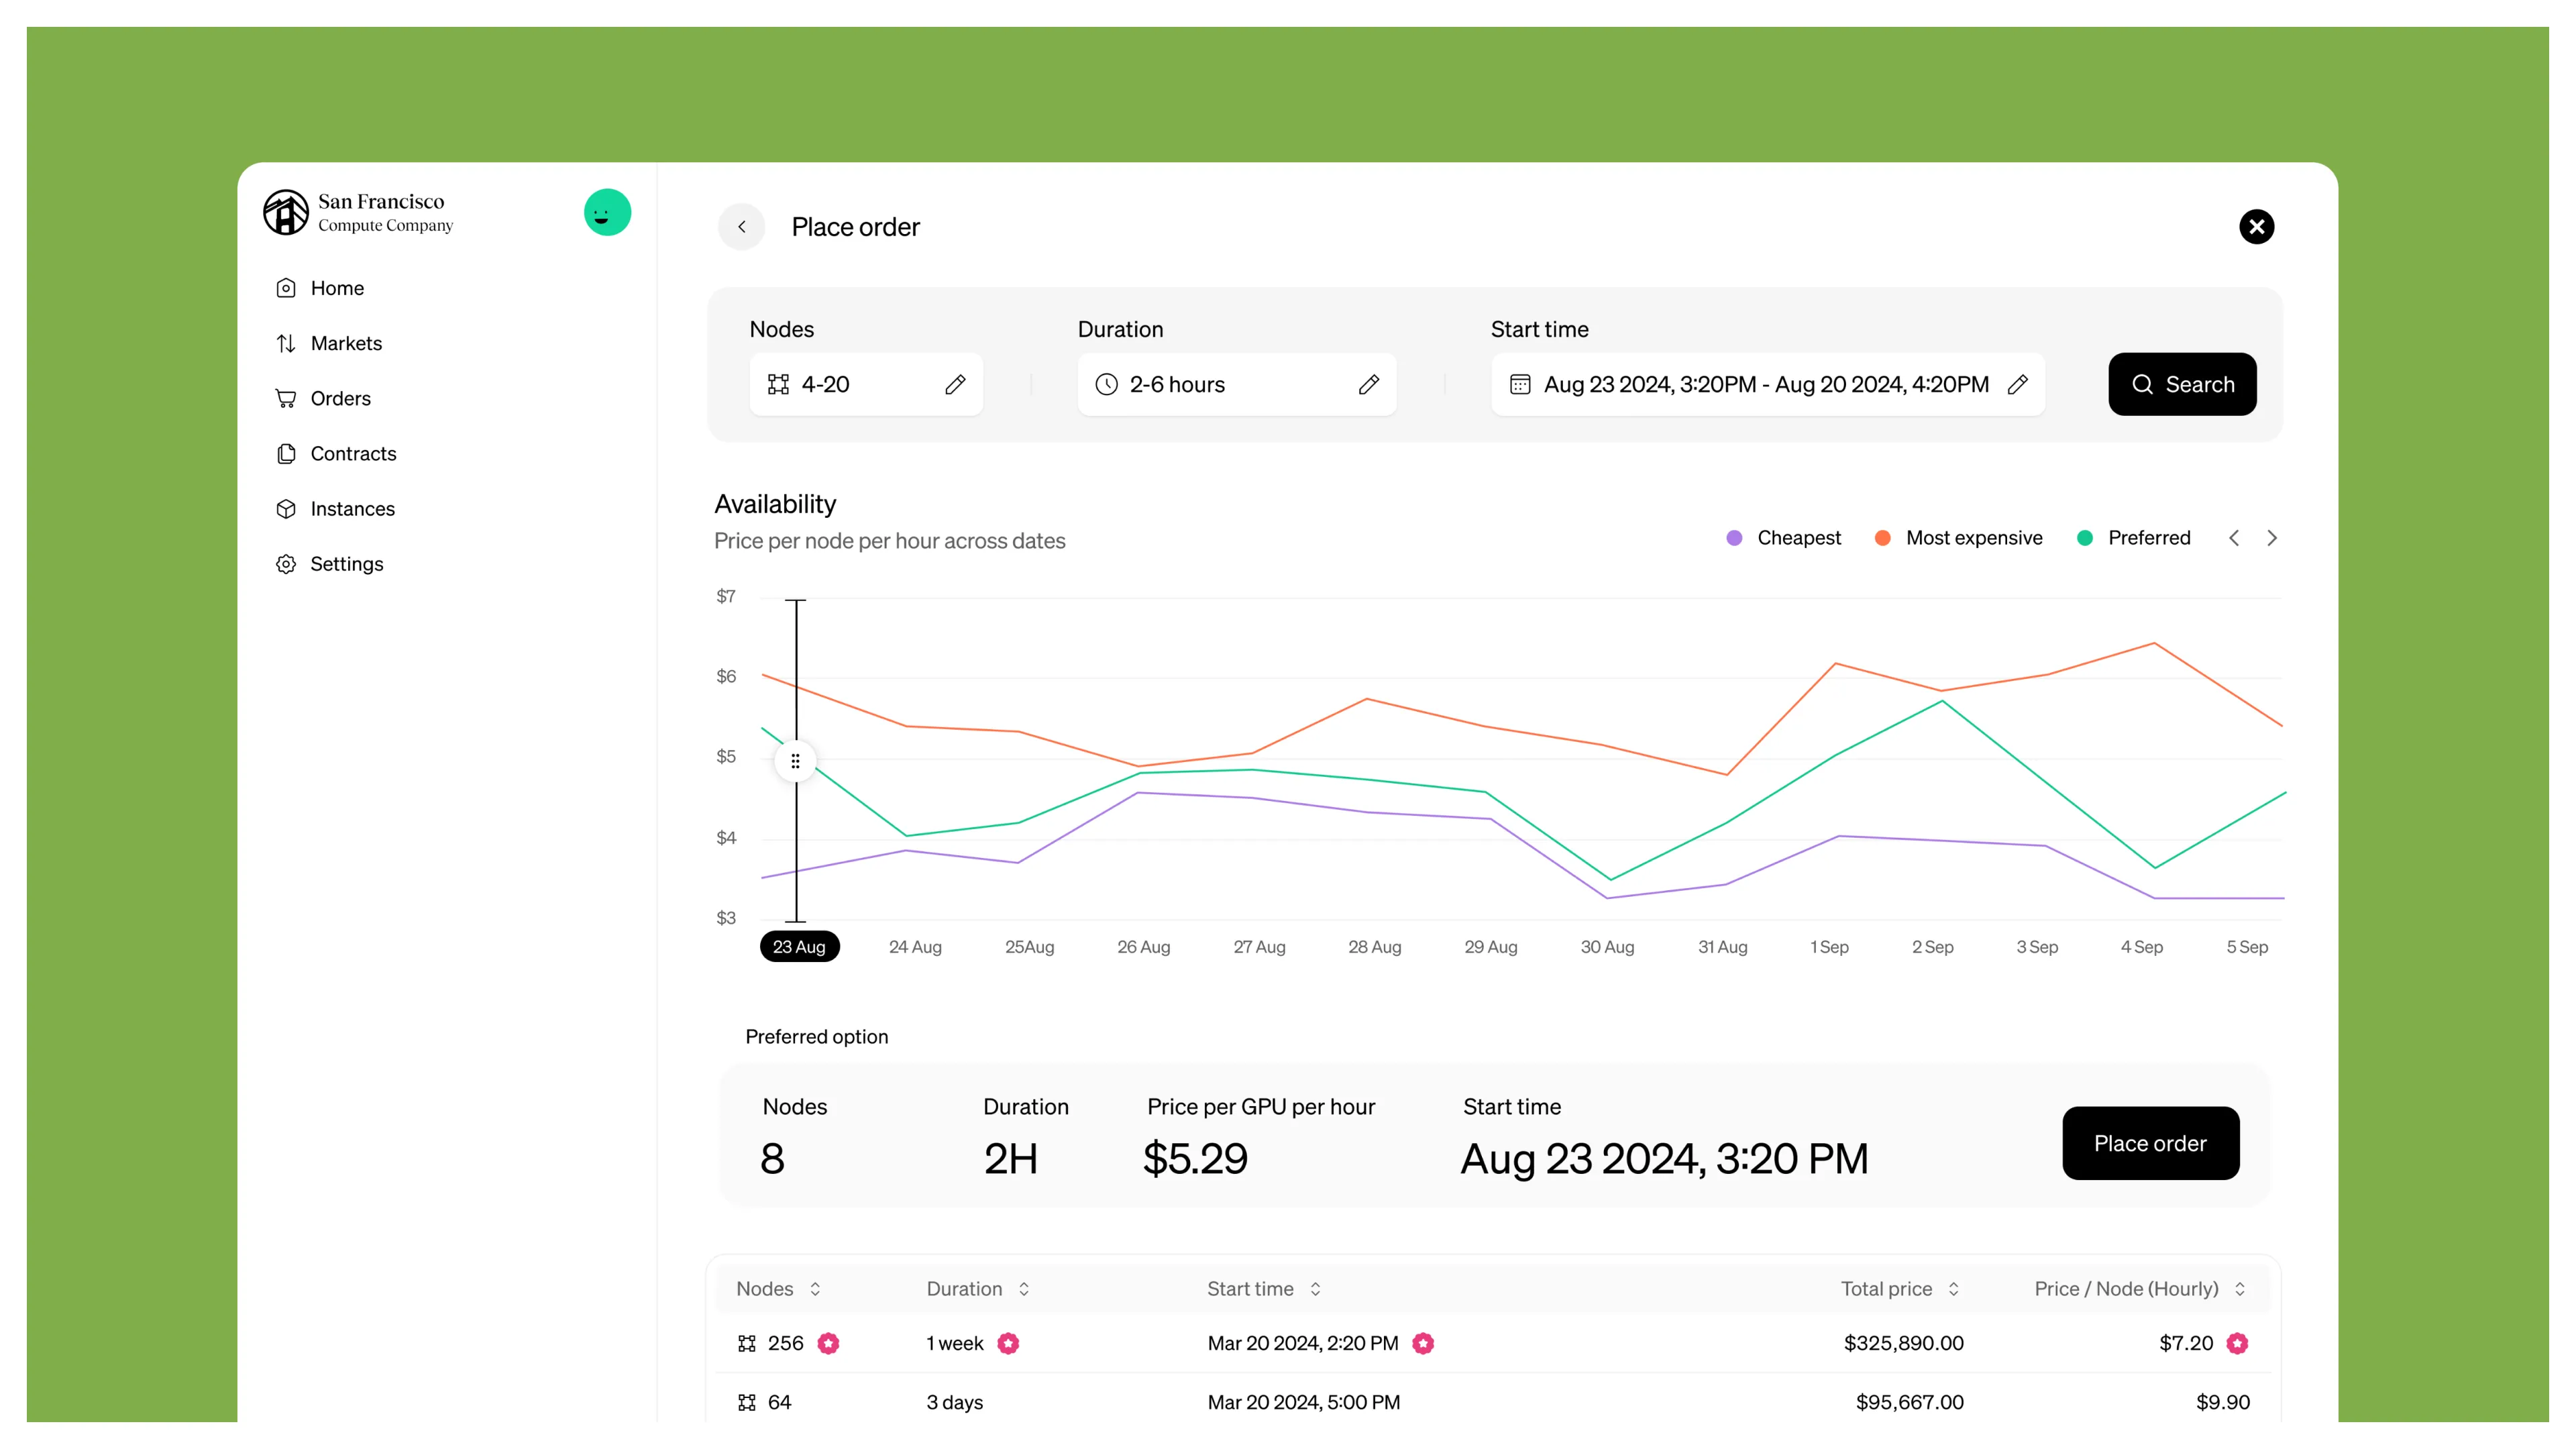Edit the Nodes range with pencil icon
Image resolution: width=2576 pixels, height=1449 pixels.
(x=955, y=384)
